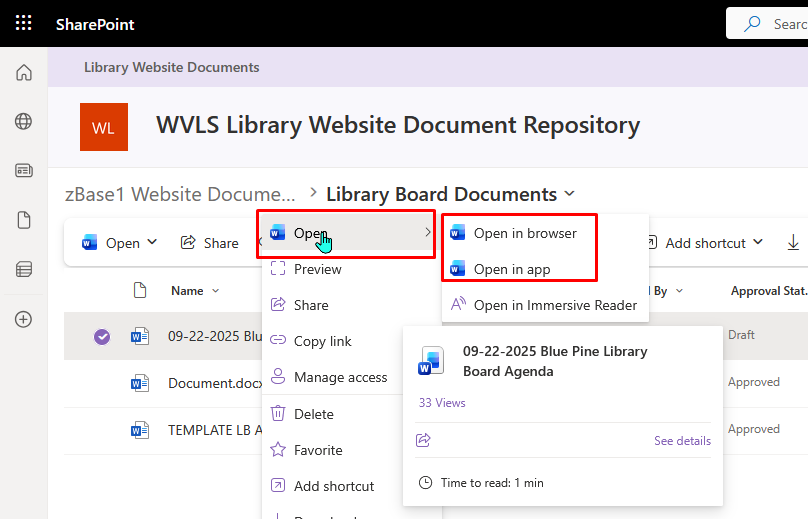Viewport: 808px width, 519px height.
Task: Expand Library Board Documents folder dropdown
Action: pos(569,194)
